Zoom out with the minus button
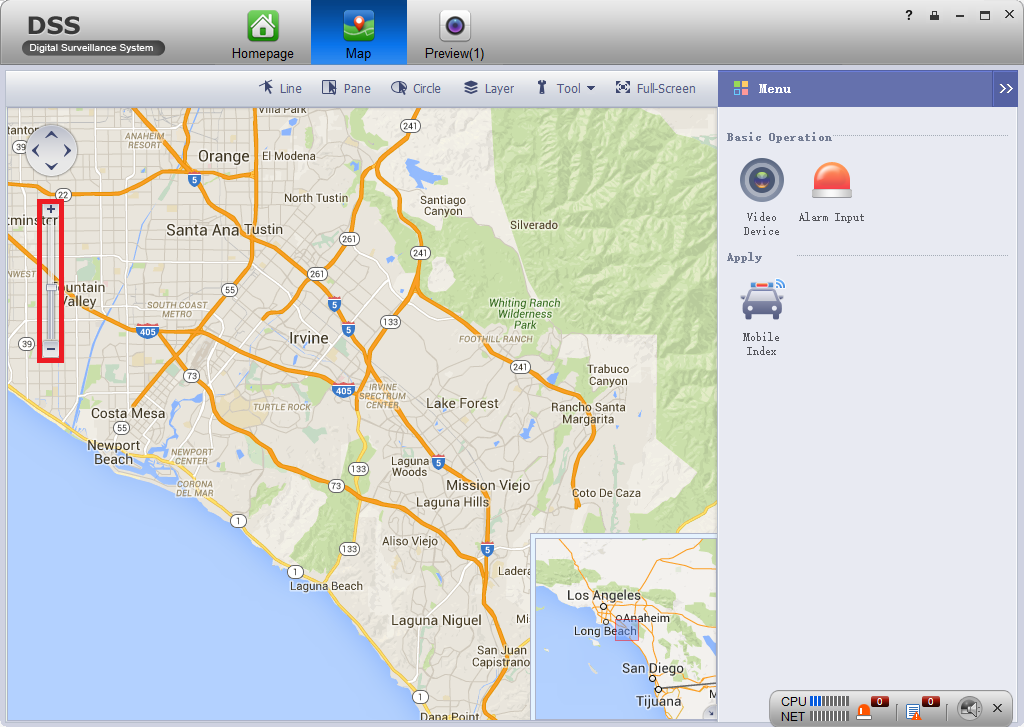 (x=51, y=348)
